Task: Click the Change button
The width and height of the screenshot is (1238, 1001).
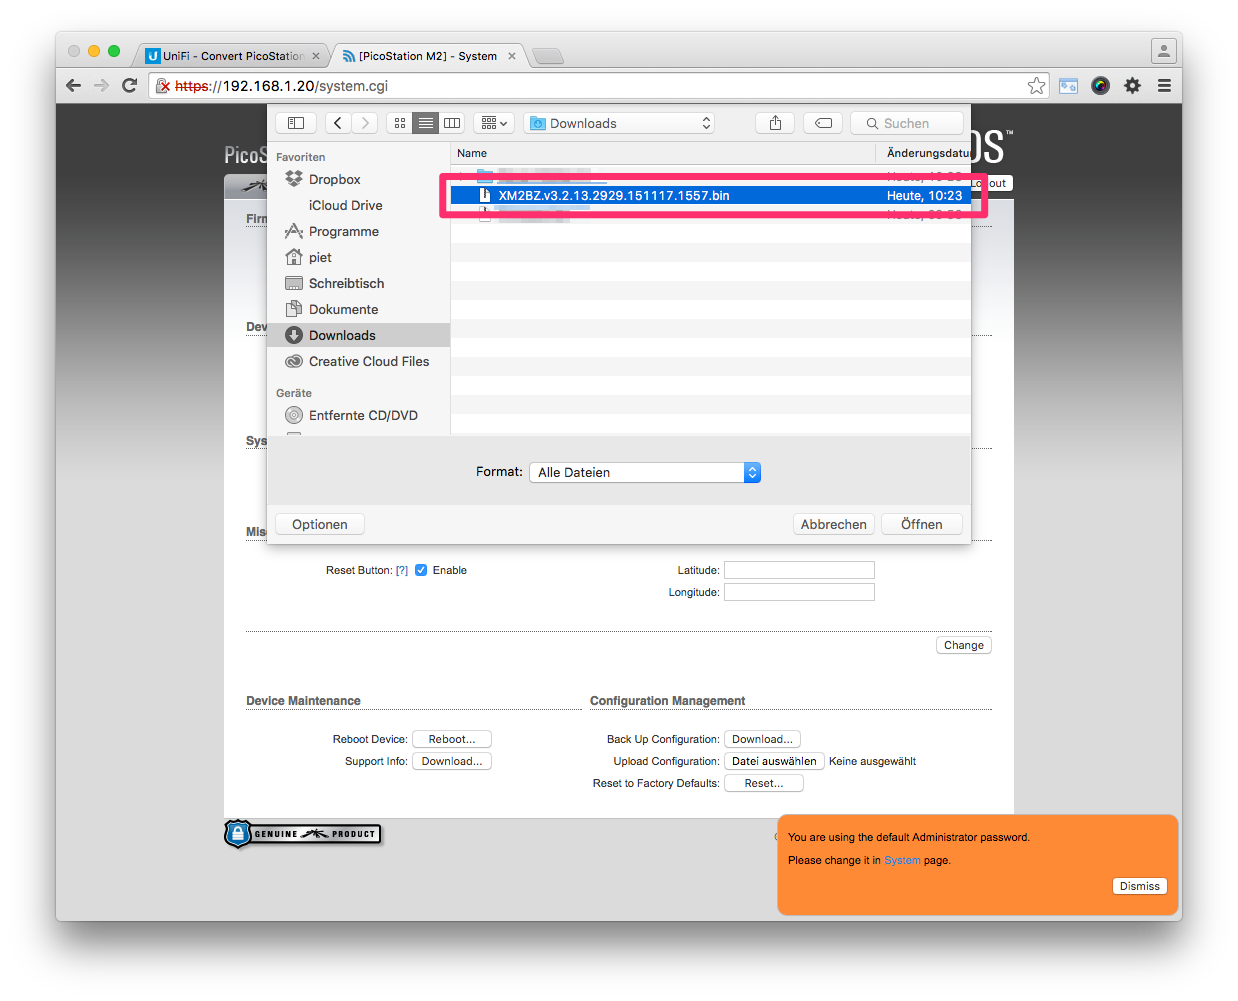Action: pos(964,645)
